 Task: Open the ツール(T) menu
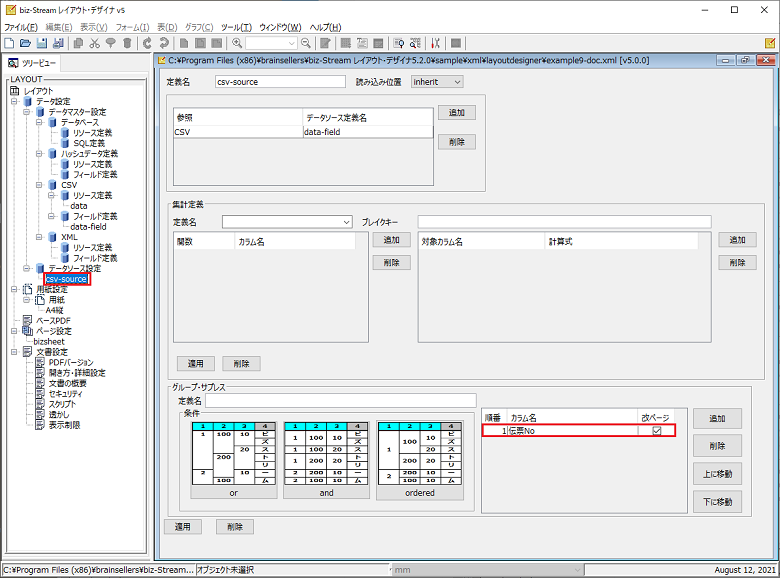click(236, 27)
